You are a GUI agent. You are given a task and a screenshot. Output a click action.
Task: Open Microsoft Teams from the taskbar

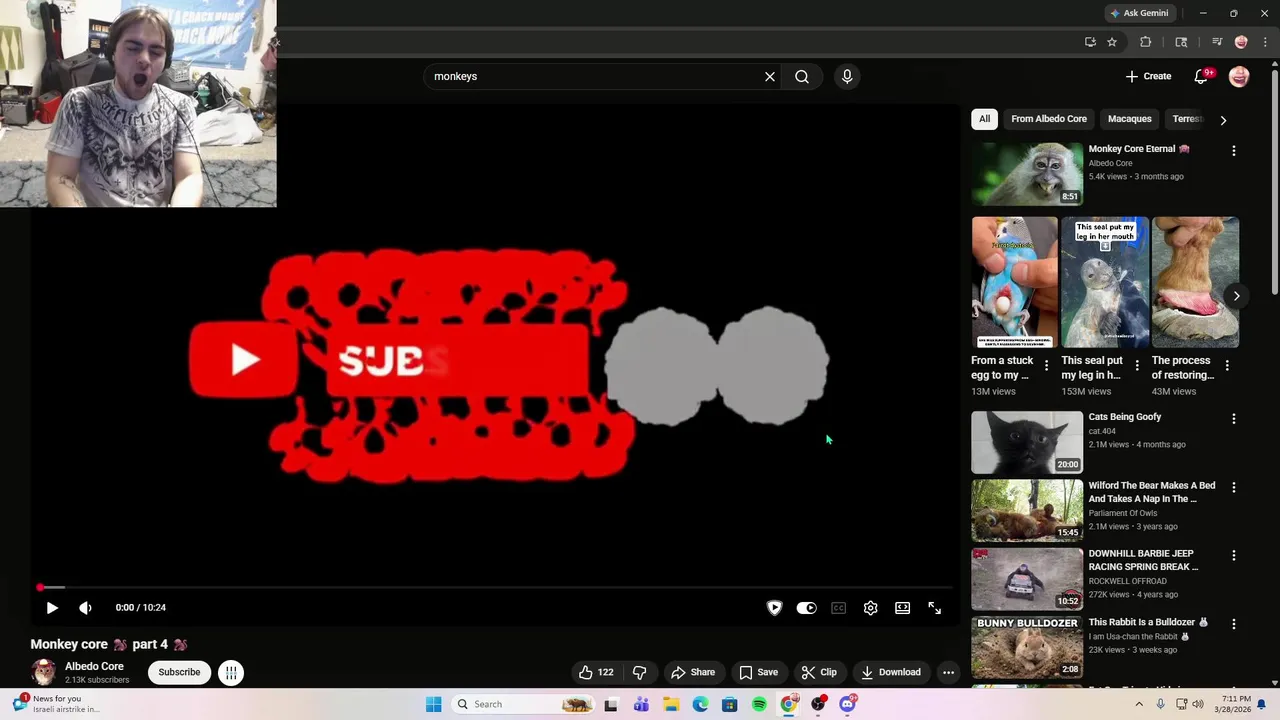(x=641, y=704)
